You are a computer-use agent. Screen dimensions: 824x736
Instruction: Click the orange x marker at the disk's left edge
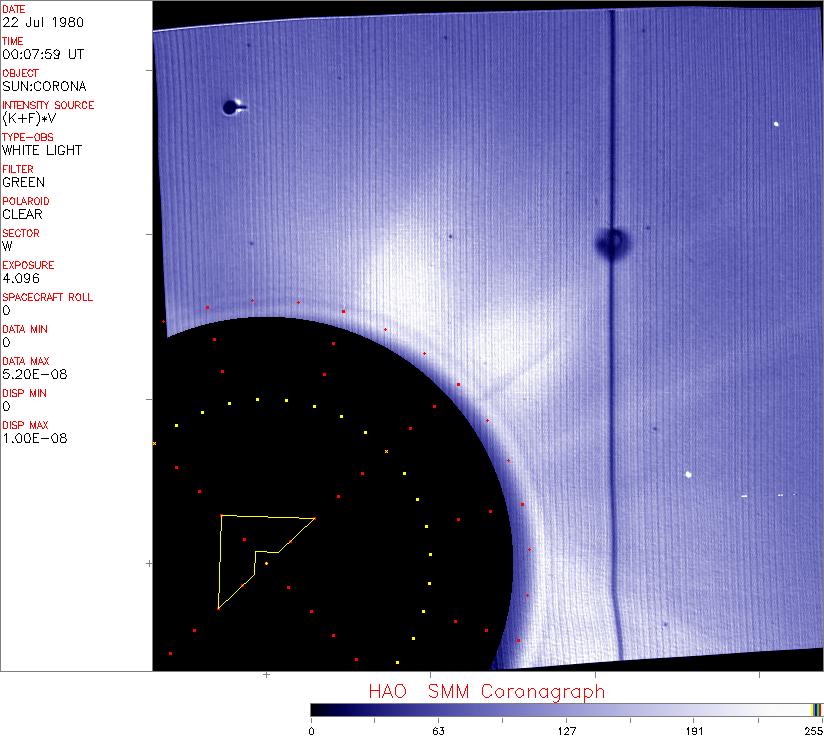(154, 442)
